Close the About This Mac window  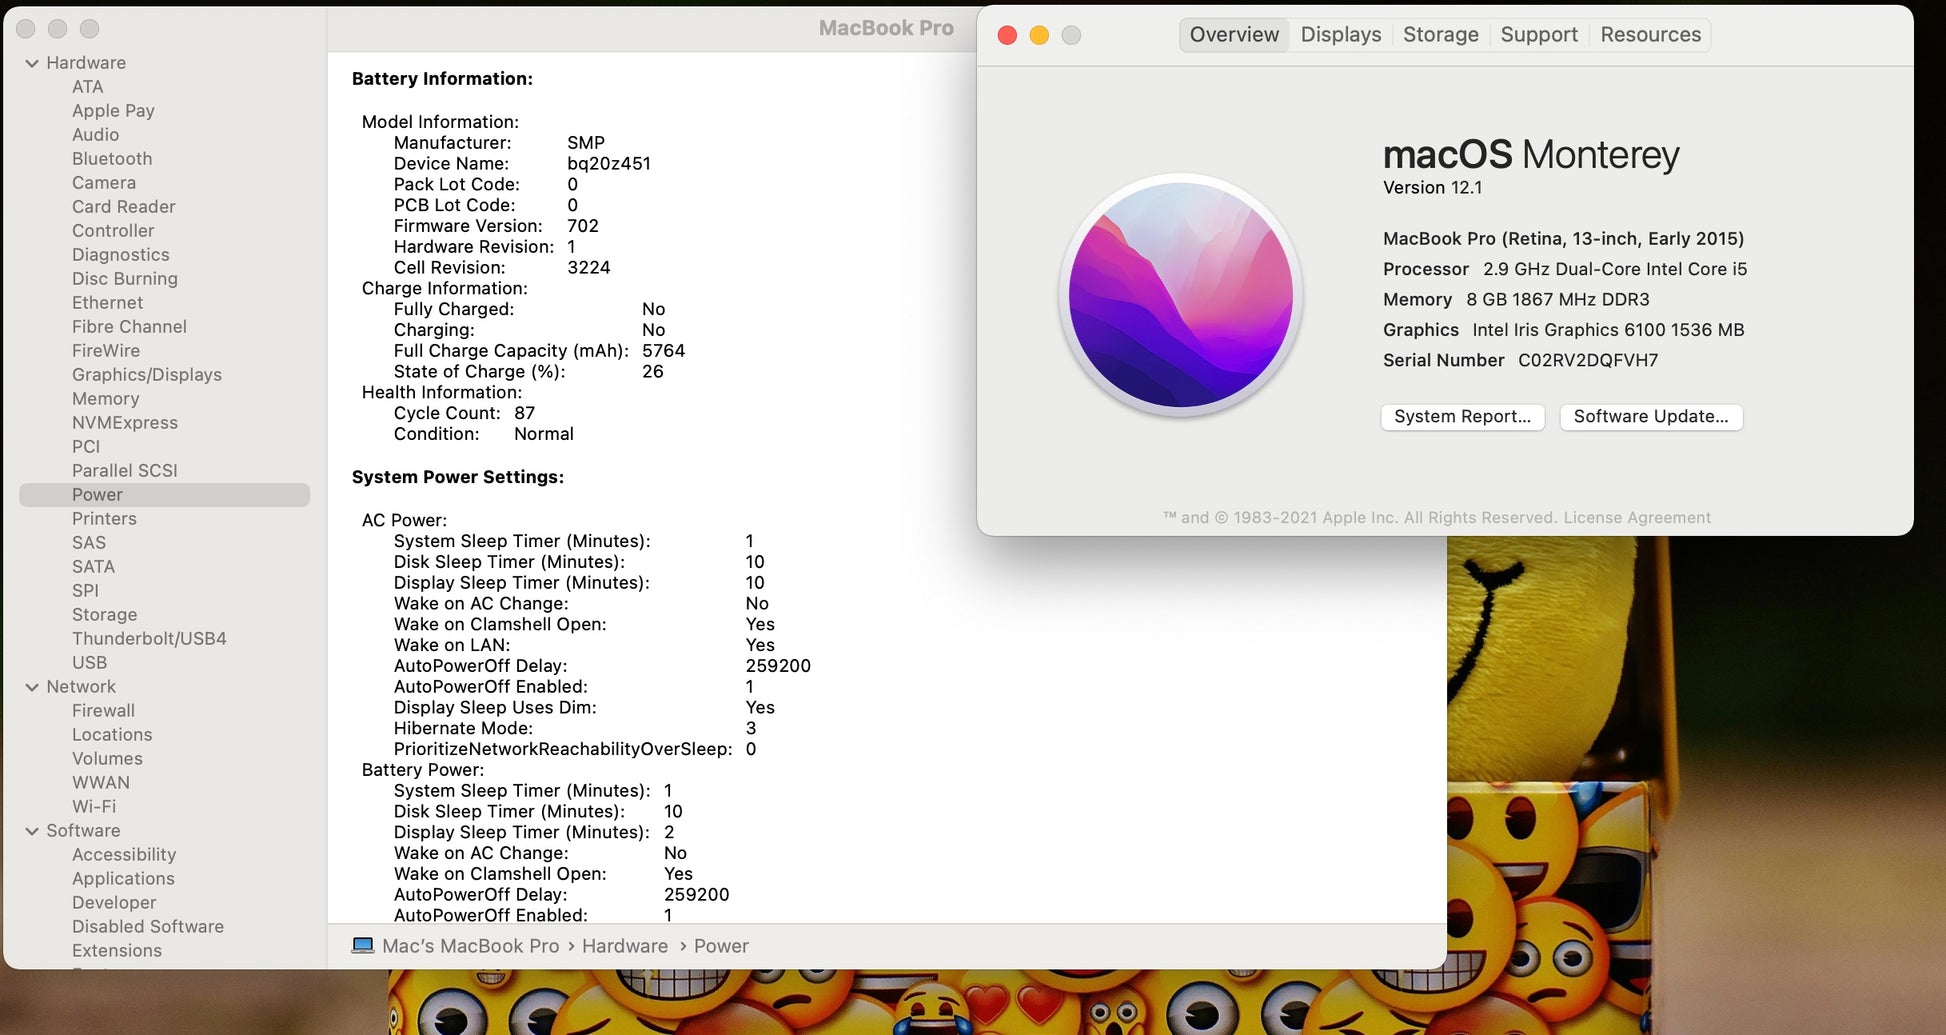(x=1007, y=36)
